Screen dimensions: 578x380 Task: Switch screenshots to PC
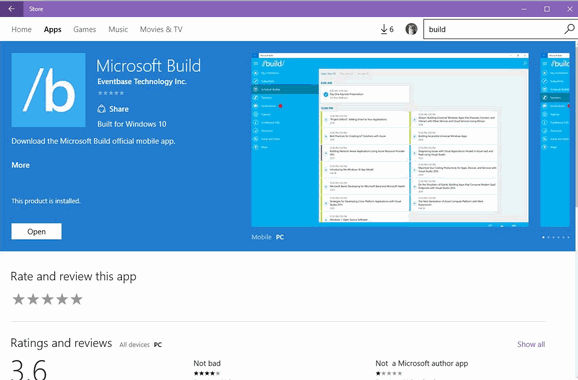pyautogui.click(x=280, y=237)
